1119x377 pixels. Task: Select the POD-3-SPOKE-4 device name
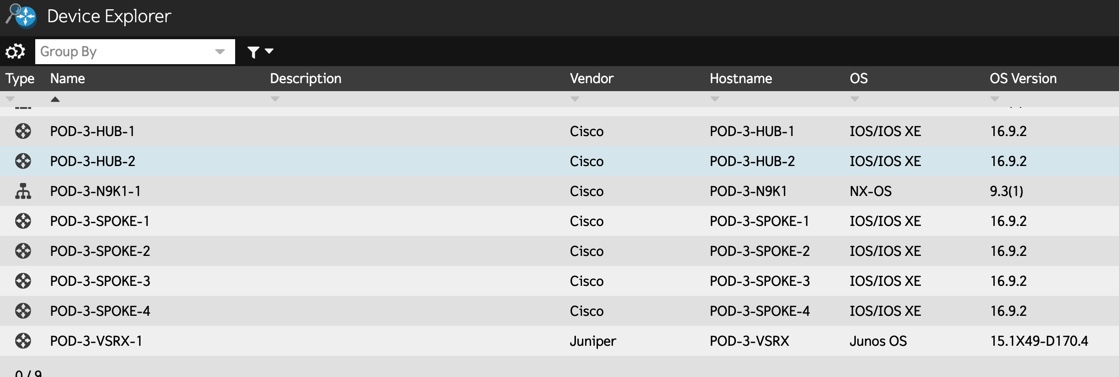pyautogui.click(x=100, y=311)
